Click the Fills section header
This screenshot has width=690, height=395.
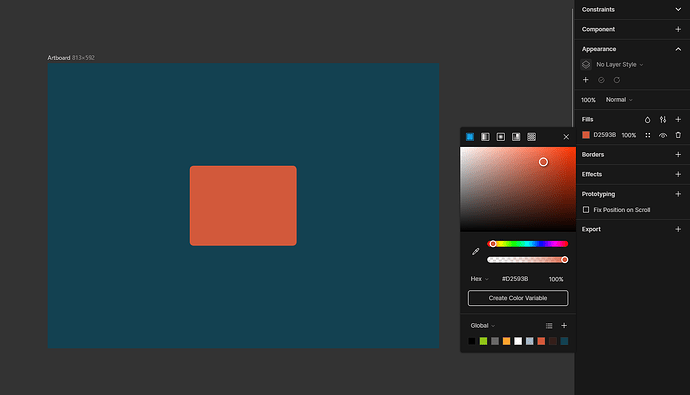point(587,120)
